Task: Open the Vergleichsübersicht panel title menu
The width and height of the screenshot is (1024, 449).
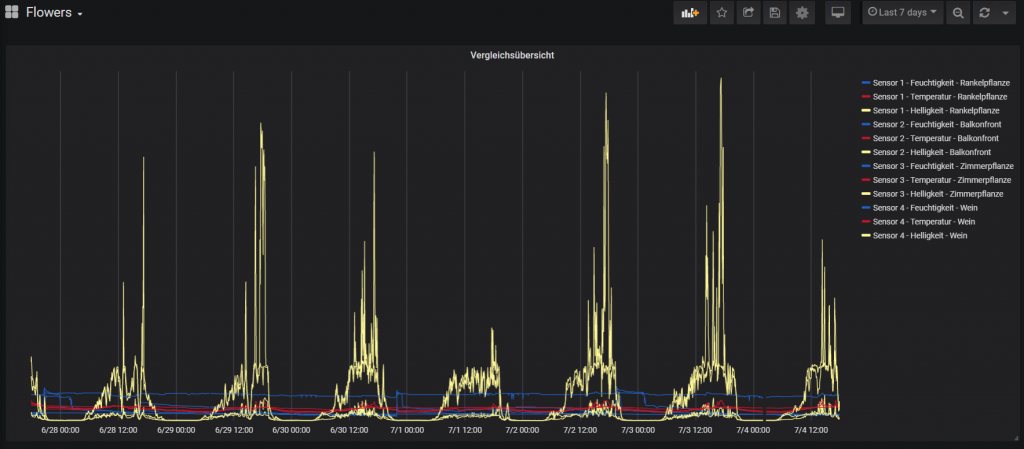Action: click(512, 55)
